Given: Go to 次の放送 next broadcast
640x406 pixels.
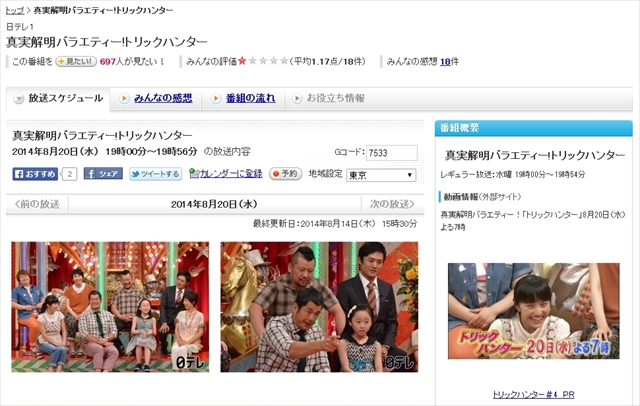Looking at the screenshot, I should [x=392, y=204].
